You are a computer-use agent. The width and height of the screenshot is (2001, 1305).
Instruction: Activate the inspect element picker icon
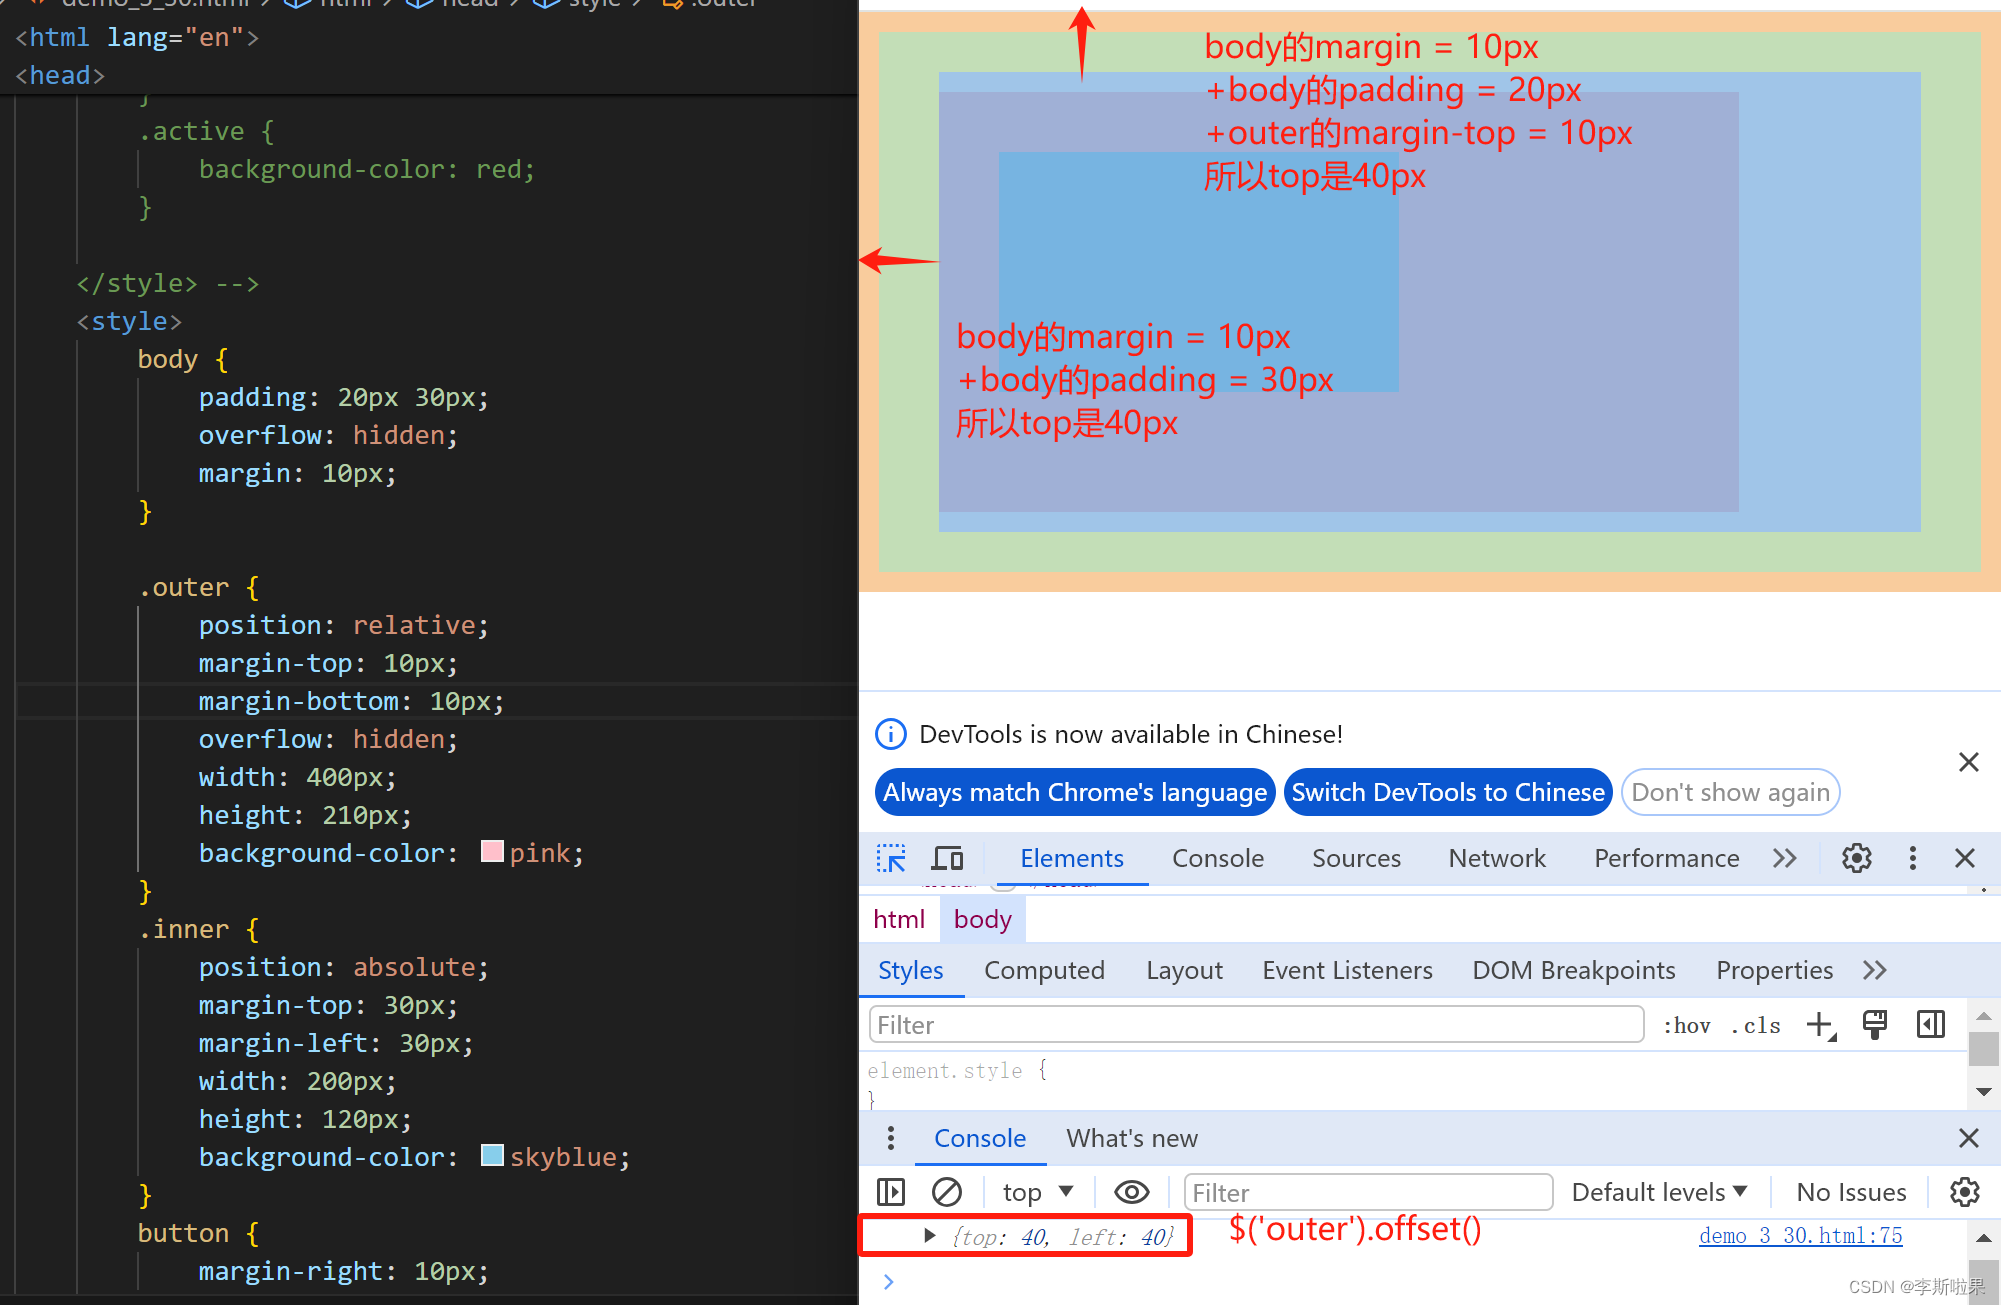(x=890, y=858)
